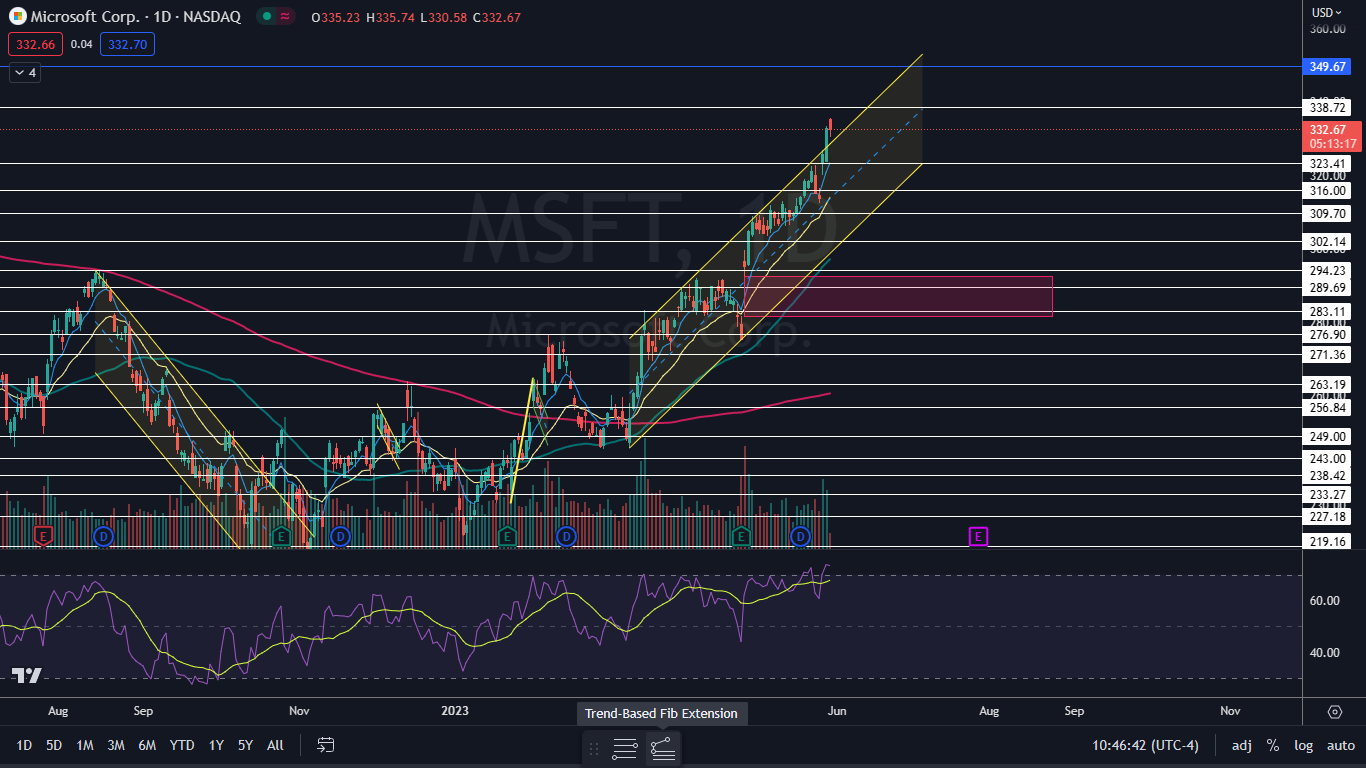
Task: Click the pink wavy data-status icon
Action: 285,17
